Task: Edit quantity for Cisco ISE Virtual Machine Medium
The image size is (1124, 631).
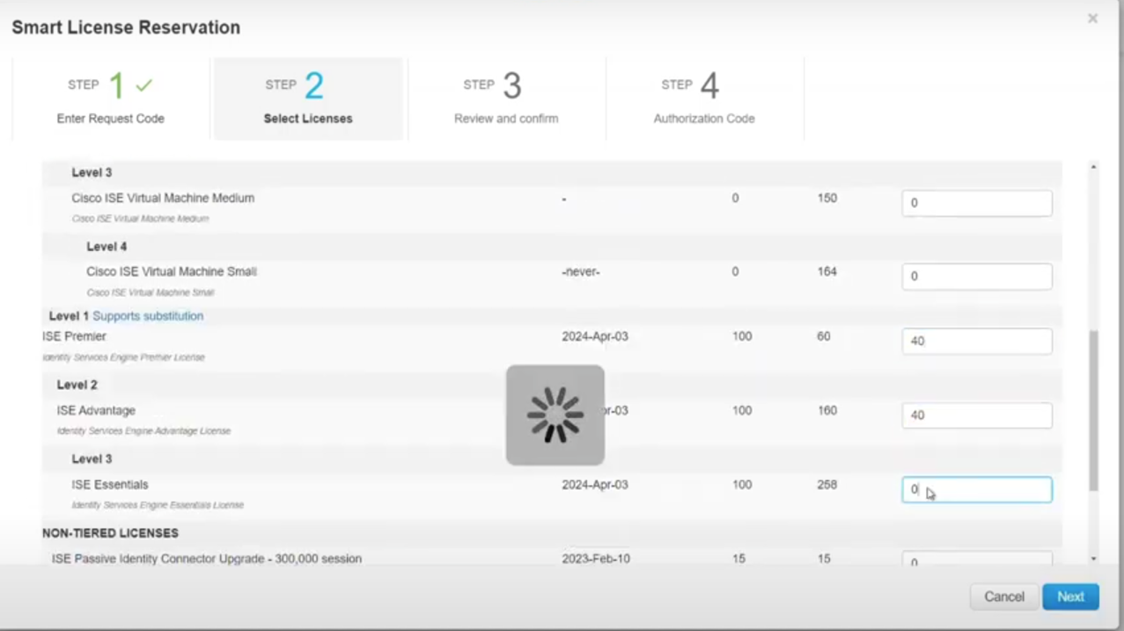Action: (977, 203)
